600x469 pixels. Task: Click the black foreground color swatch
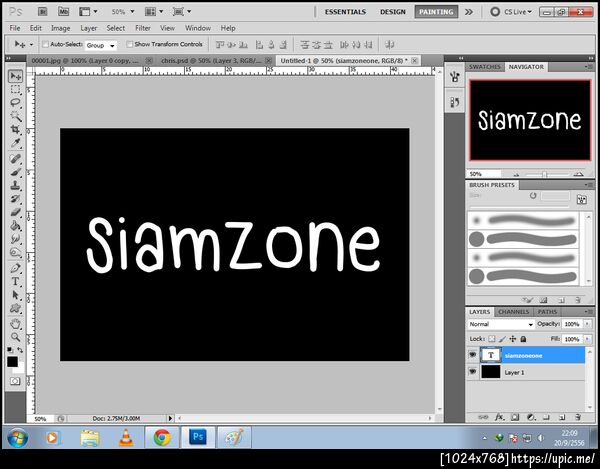point(12,361)
